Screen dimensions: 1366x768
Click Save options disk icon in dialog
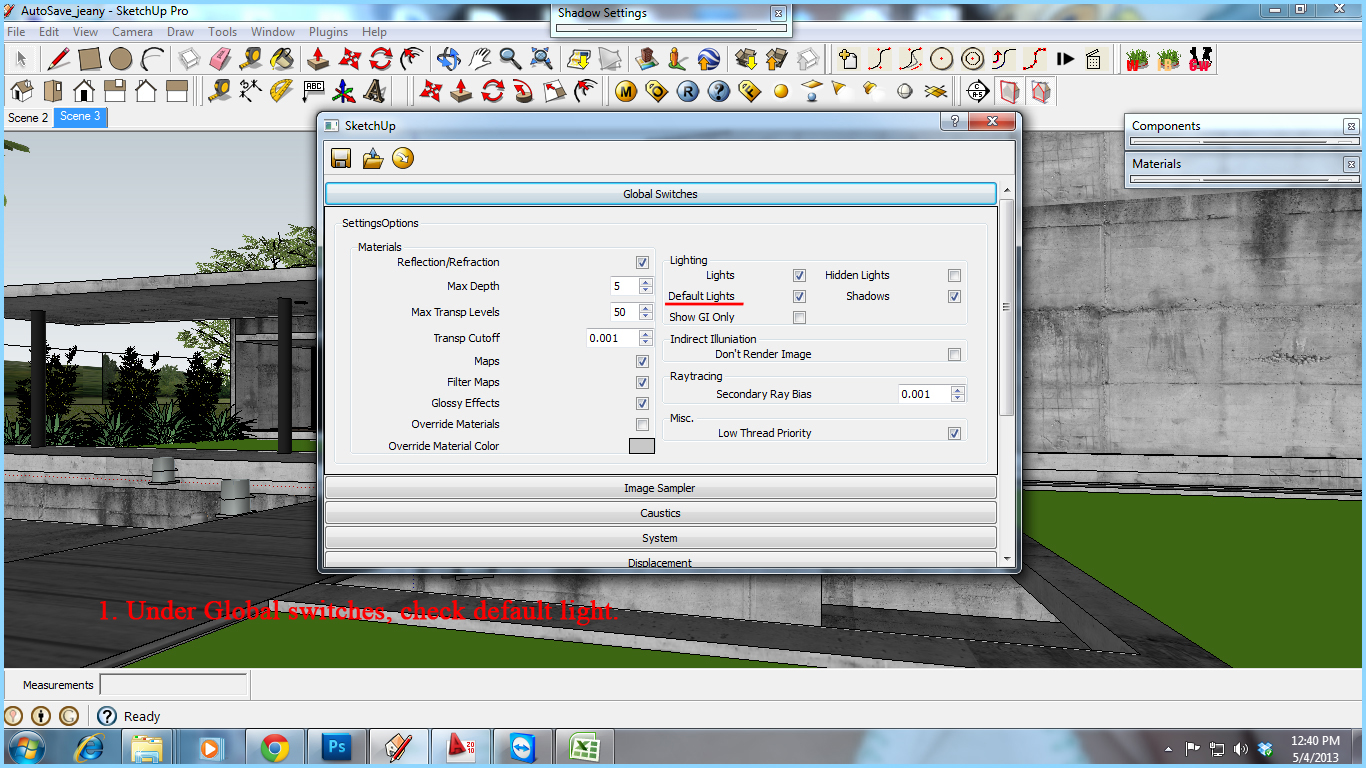(x=340, y=158)
